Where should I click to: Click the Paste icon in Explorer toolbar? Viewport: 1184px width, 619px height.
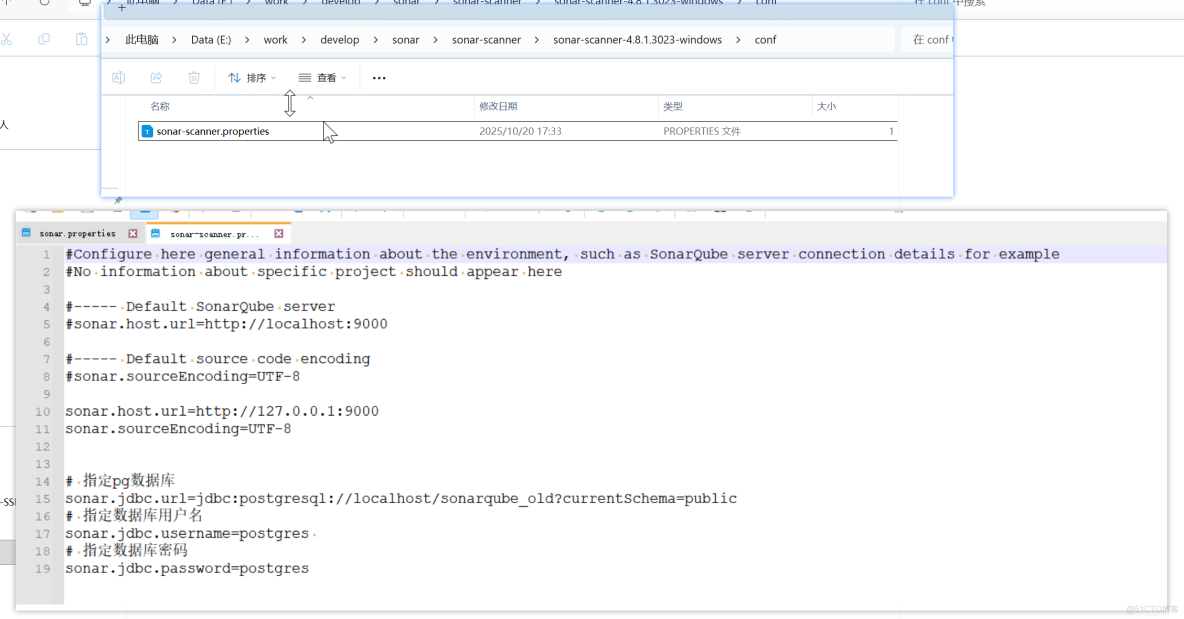[x=83, y=39]
